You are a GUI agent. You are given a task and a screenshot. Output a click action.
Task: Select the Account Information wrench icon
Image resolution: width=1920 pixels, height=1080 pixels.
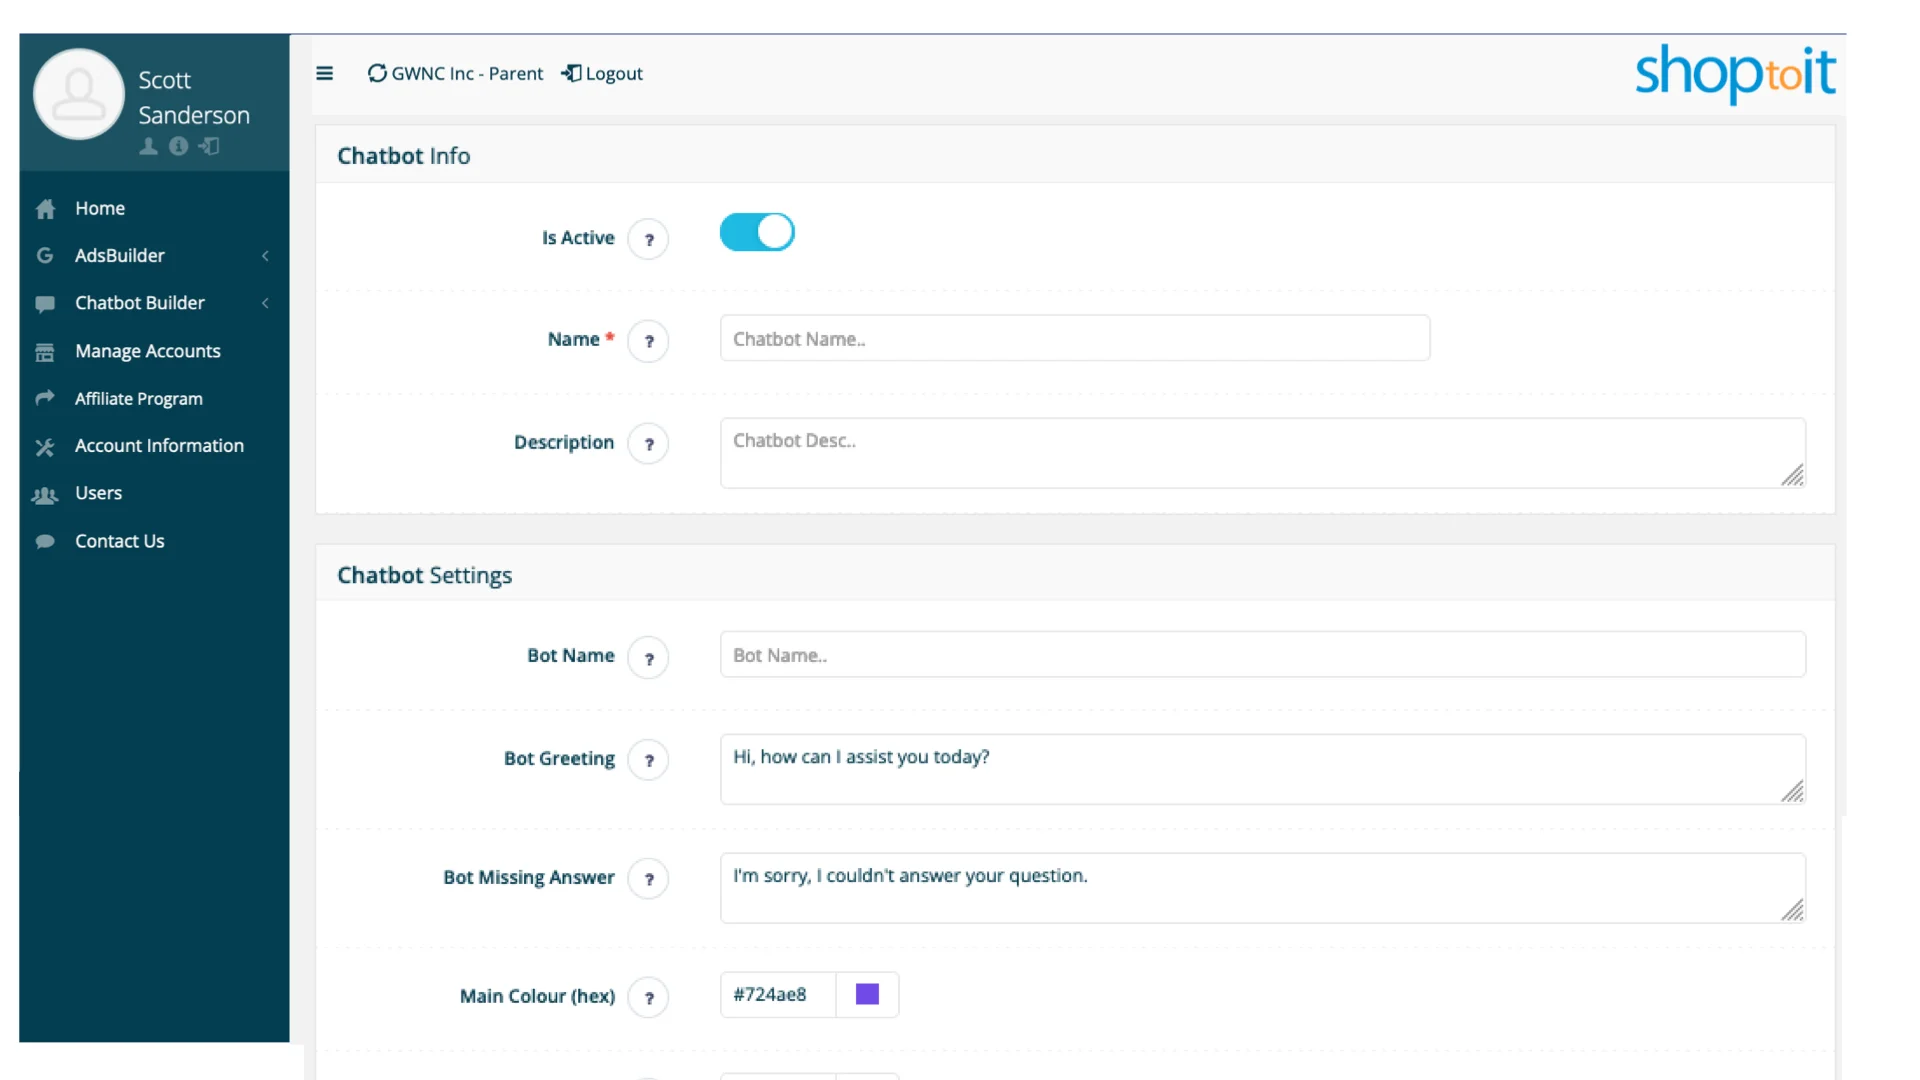(45, 446)
